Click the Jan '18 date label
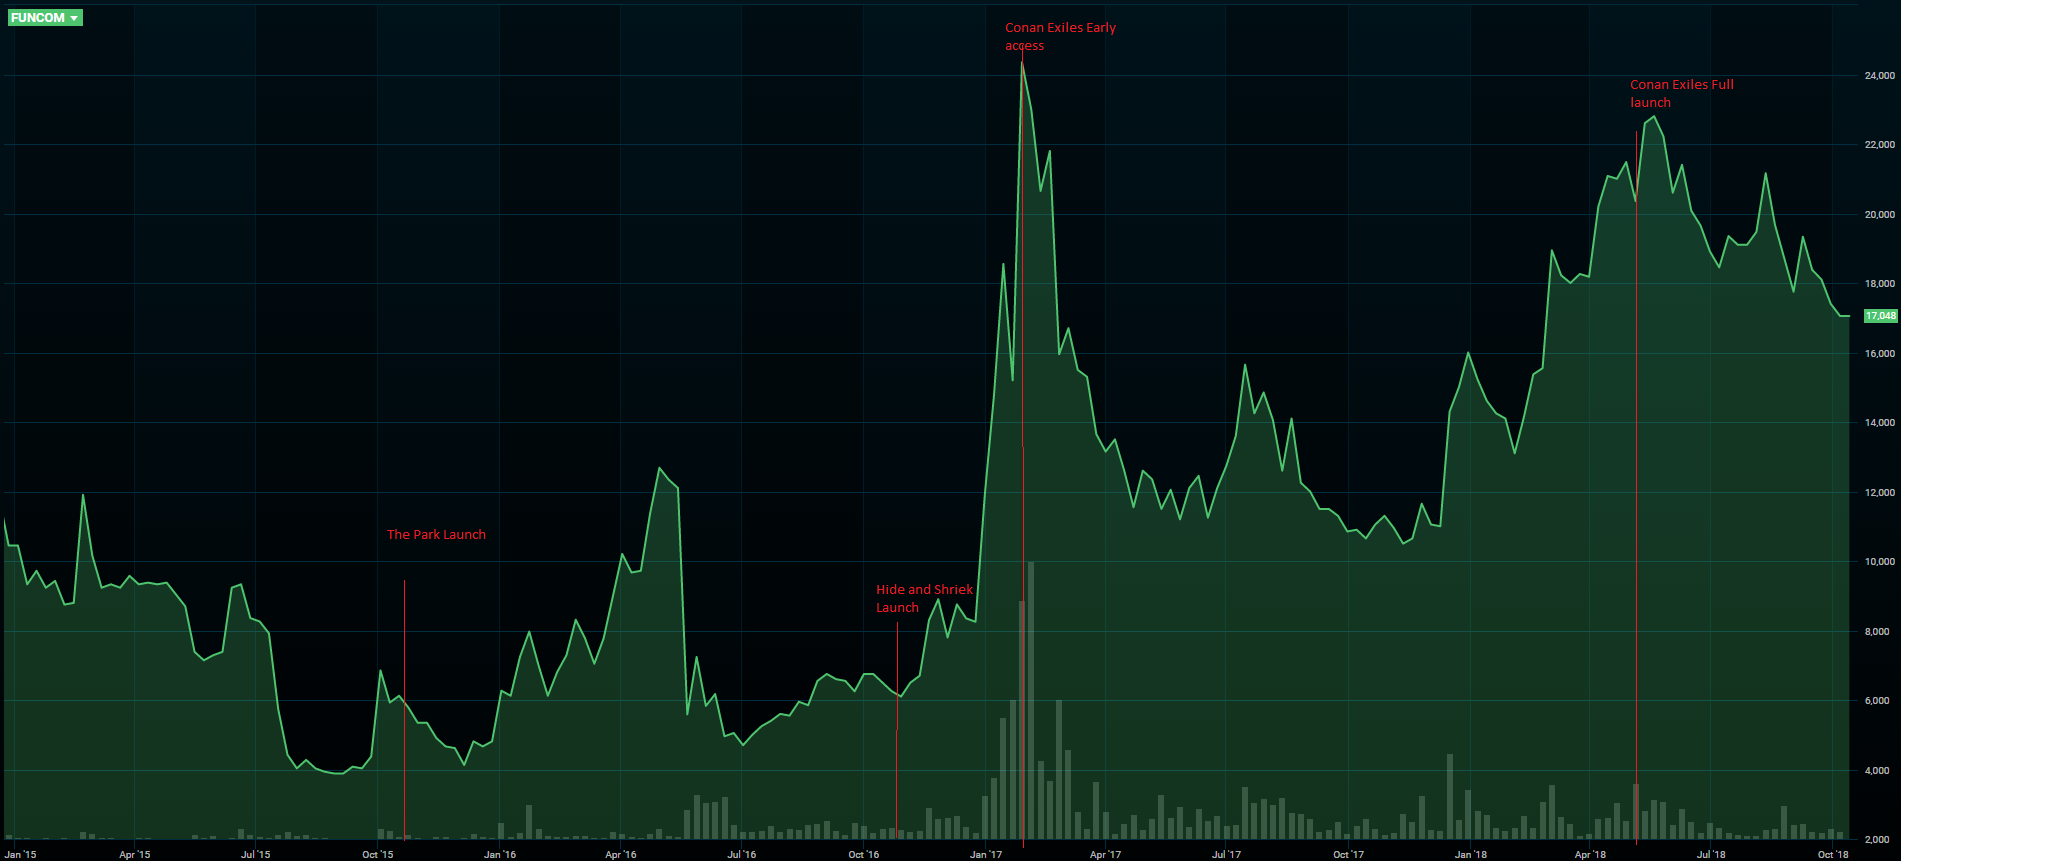Viewport: 2064px width, 864px height. (x=1471, y=855)
